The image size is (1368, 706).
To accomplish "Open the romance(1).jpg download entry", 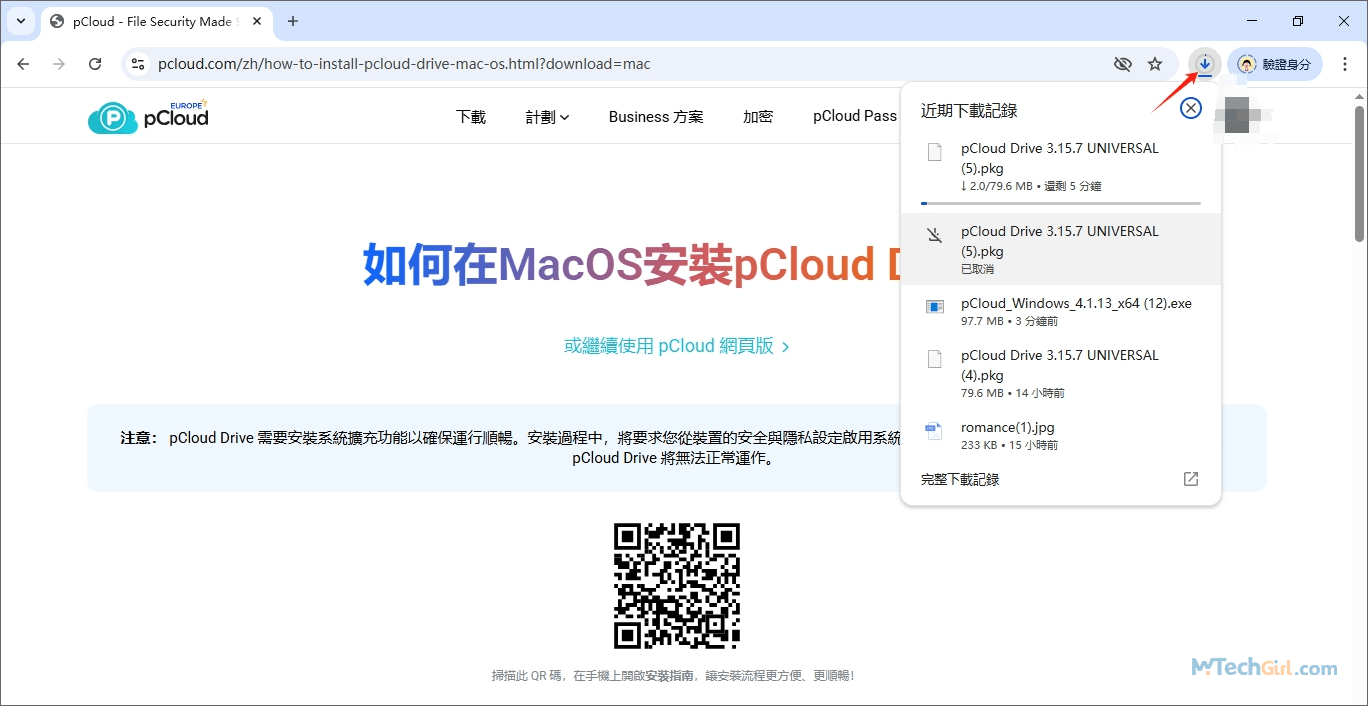I will [x=1061, y=435].
